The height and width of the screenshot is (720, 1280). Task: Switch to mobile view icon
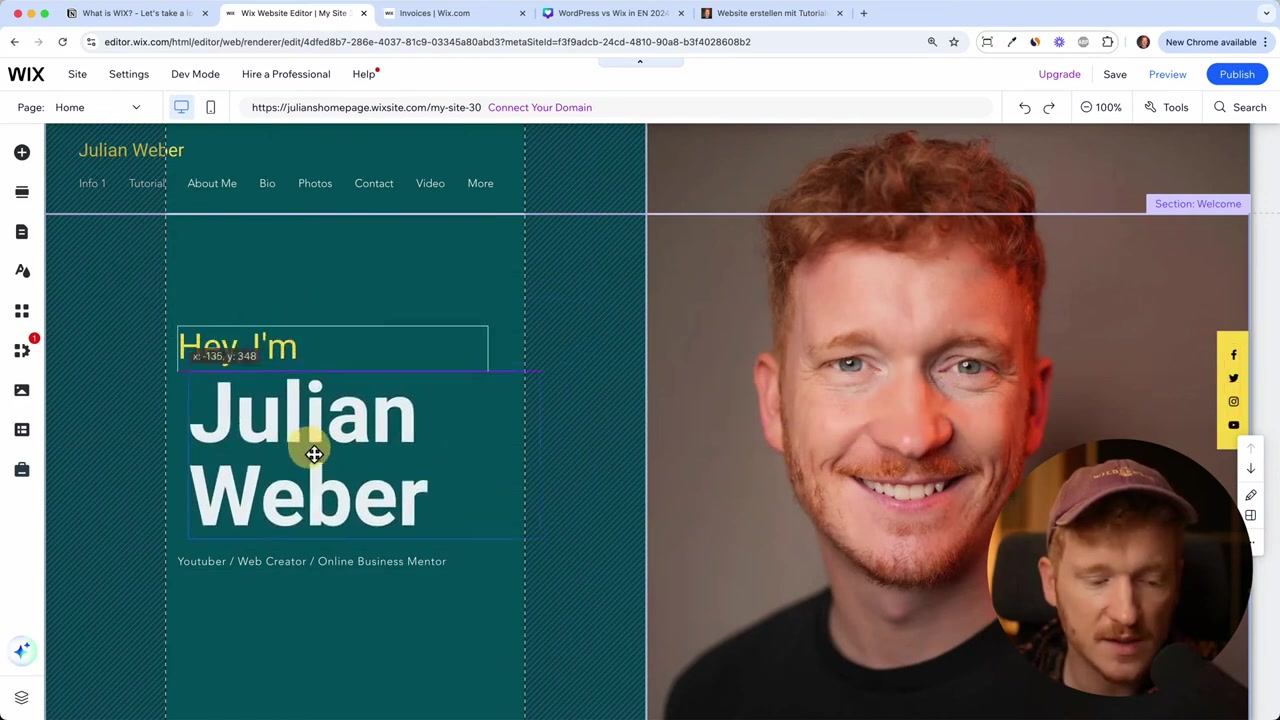click(210, 107)
